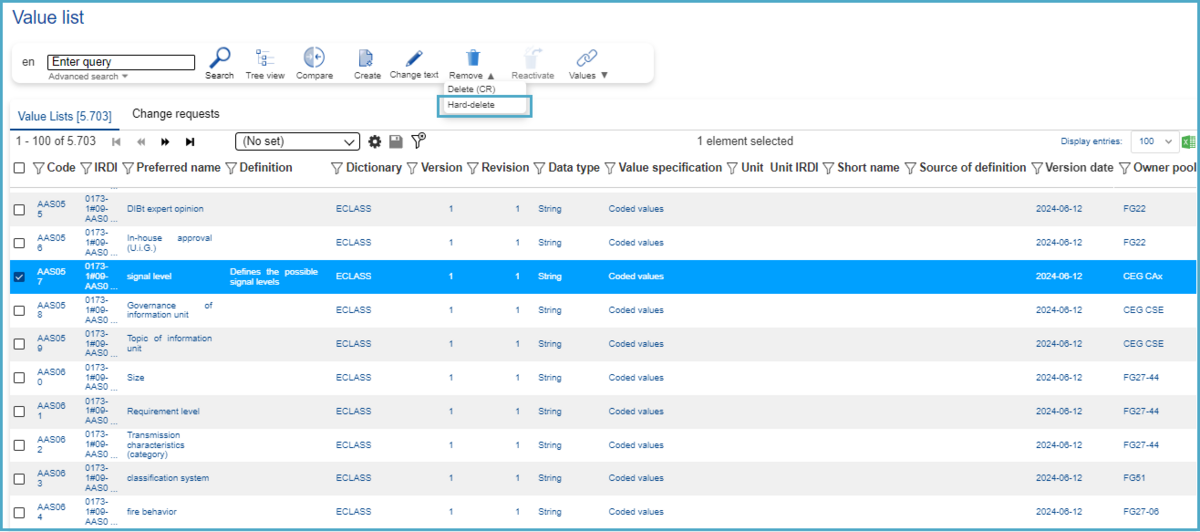Click the Create document icon
Image resolution: width=1200 pixels, height=532 pixels.
pyautogui.click(x=366, y=59)
